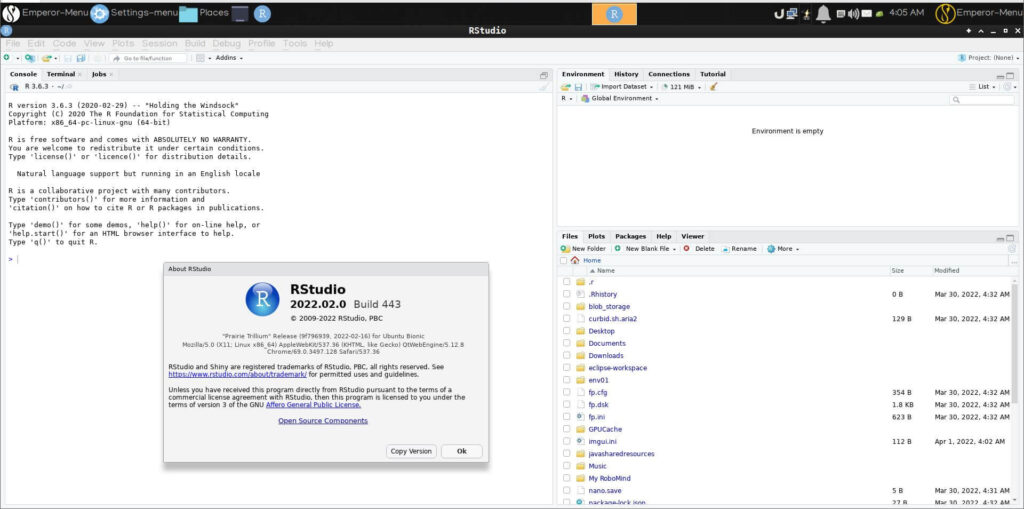Image resolution: width=1024 pixels, height=509 pixels.
Task: Click the mail envelope icon in system tray
Action: 867,13
